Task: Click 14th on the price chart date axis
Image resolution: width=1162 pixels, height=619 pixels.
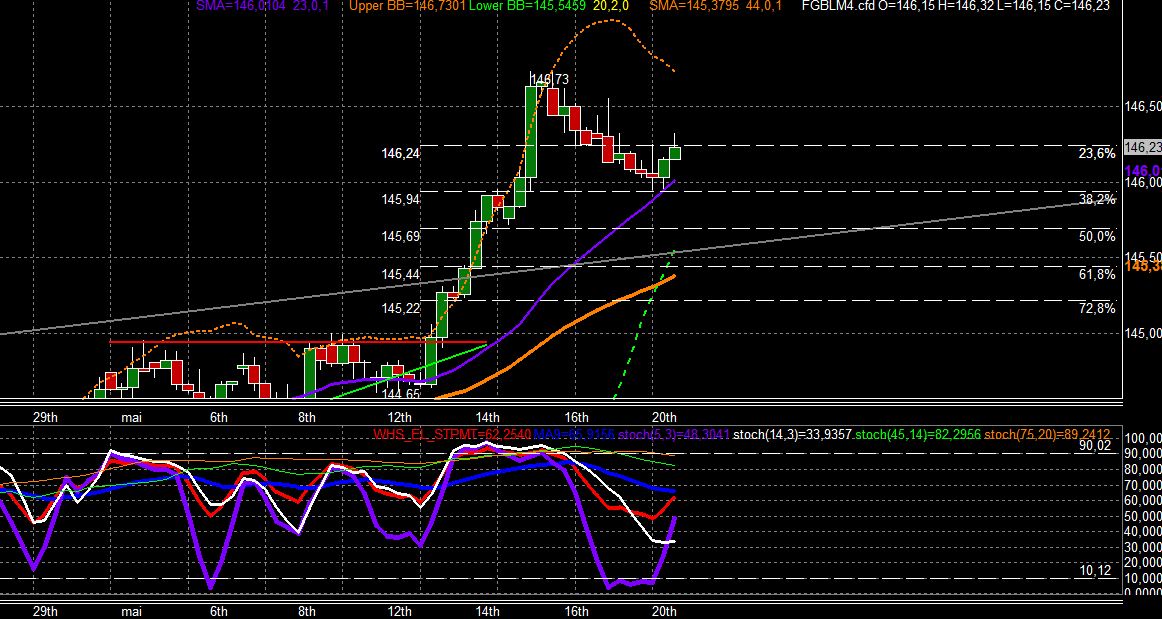Action: pos(487,417)
